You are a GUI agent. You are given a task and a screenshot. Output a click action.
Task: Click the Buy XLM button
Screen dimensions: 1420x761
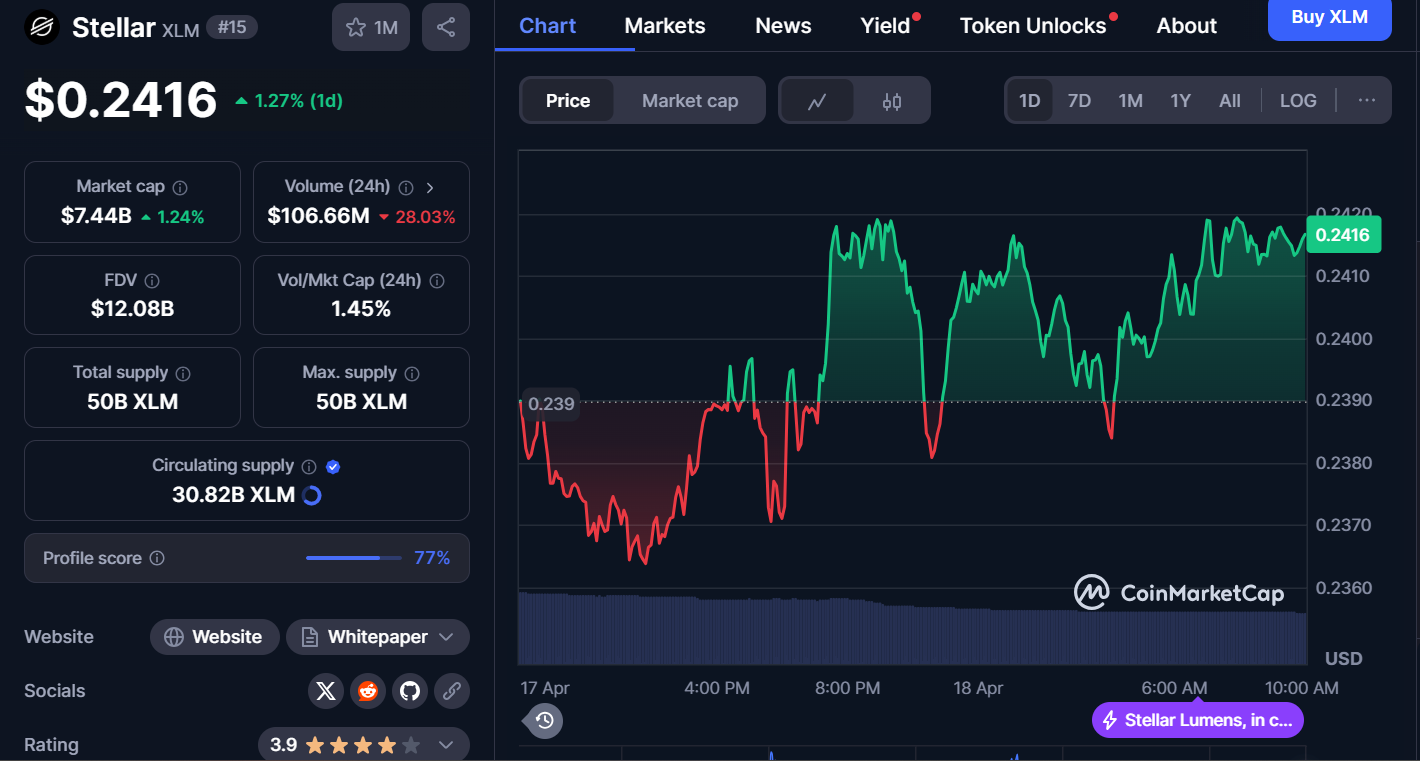[1329, 17]
